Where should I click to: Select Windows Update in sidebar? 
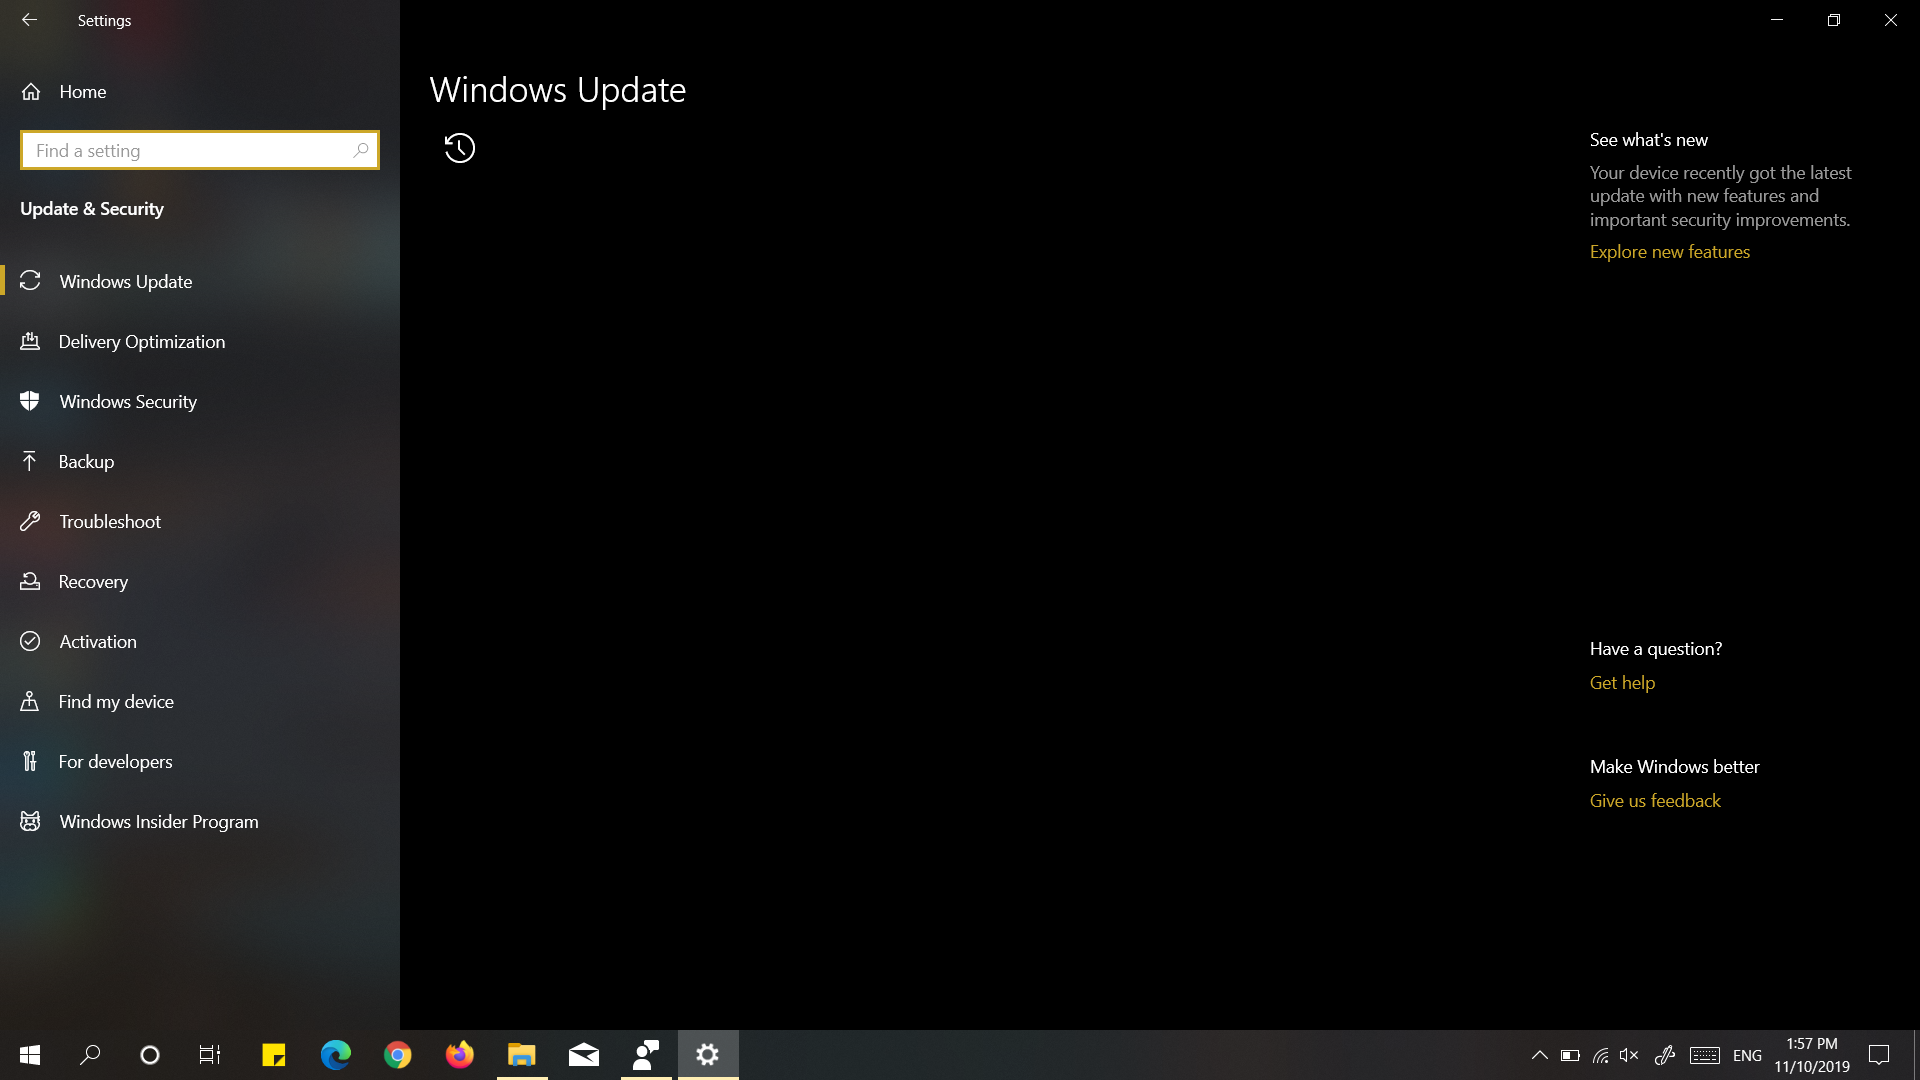click(x=200, y=281)
